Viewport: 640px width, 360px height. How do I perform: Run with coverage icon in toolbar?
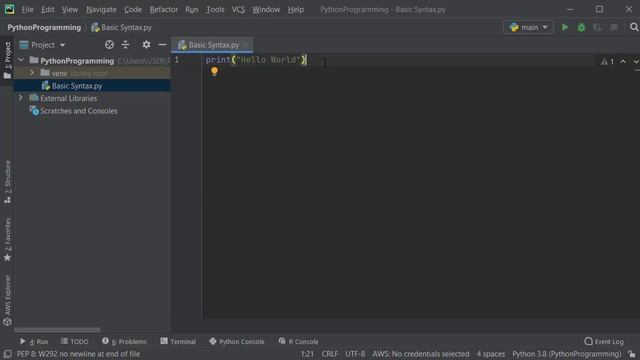598,27
